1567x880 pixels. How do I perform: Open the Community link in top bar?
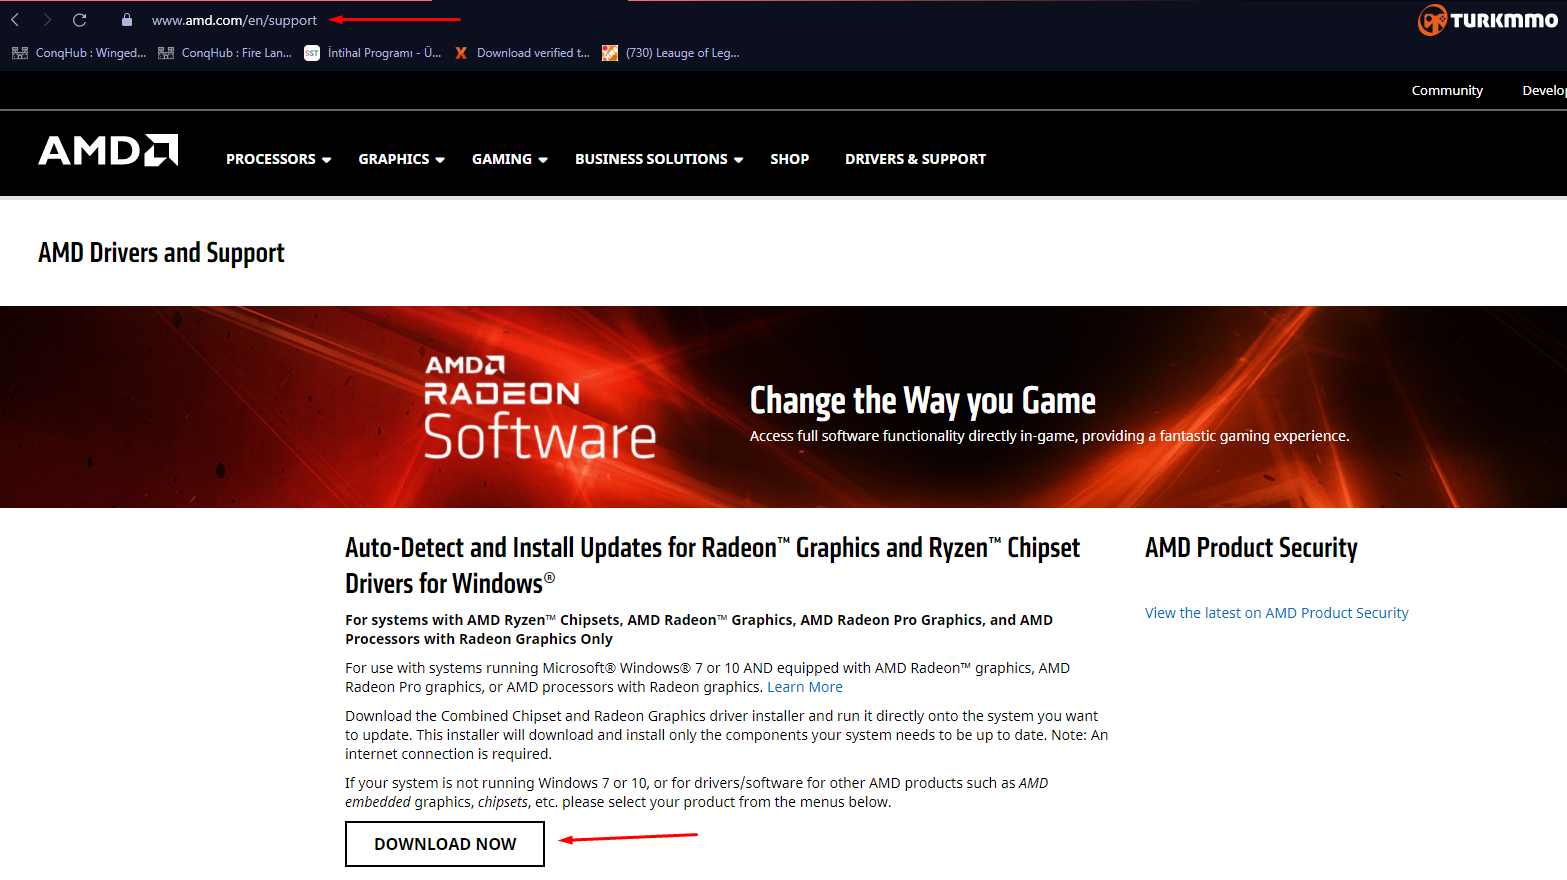1447,90
